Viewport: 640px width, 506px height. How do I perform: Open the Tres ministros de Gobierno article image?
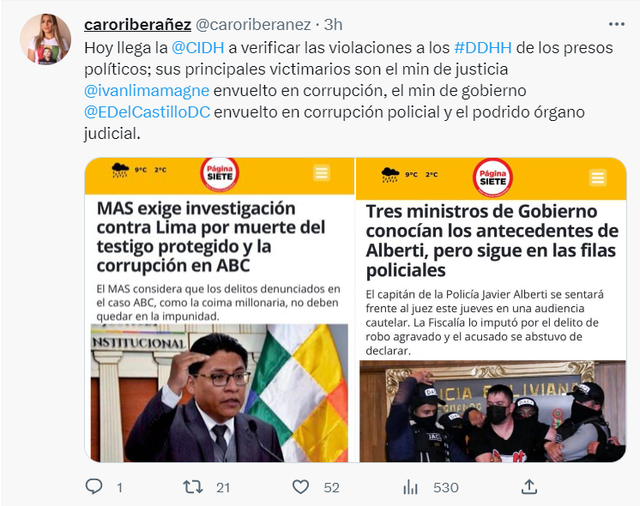click(493, 411)
